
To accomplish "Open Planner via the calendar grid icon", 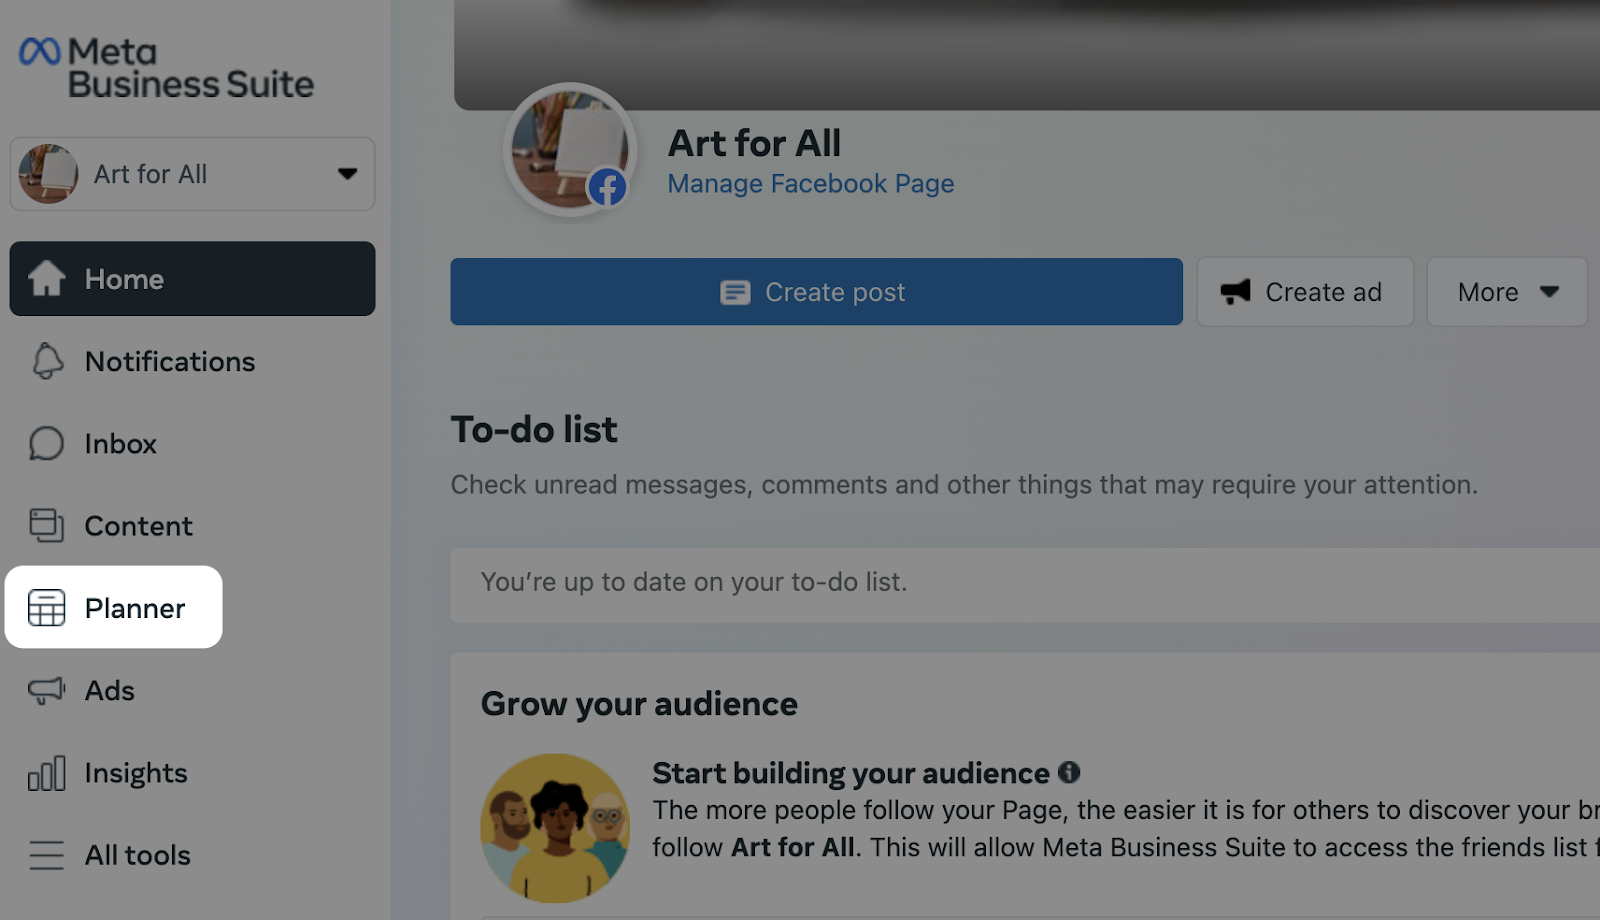I will [47, 607].
